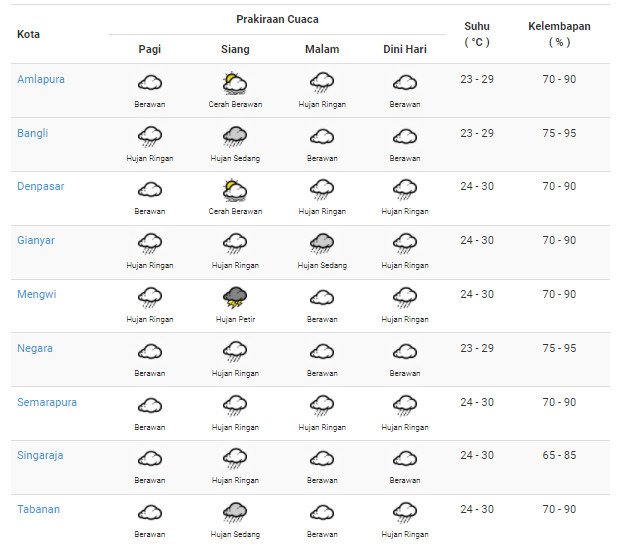Open the Semarapura city link
This screenshot has width=622, height=549.
[x=47, y=402]
